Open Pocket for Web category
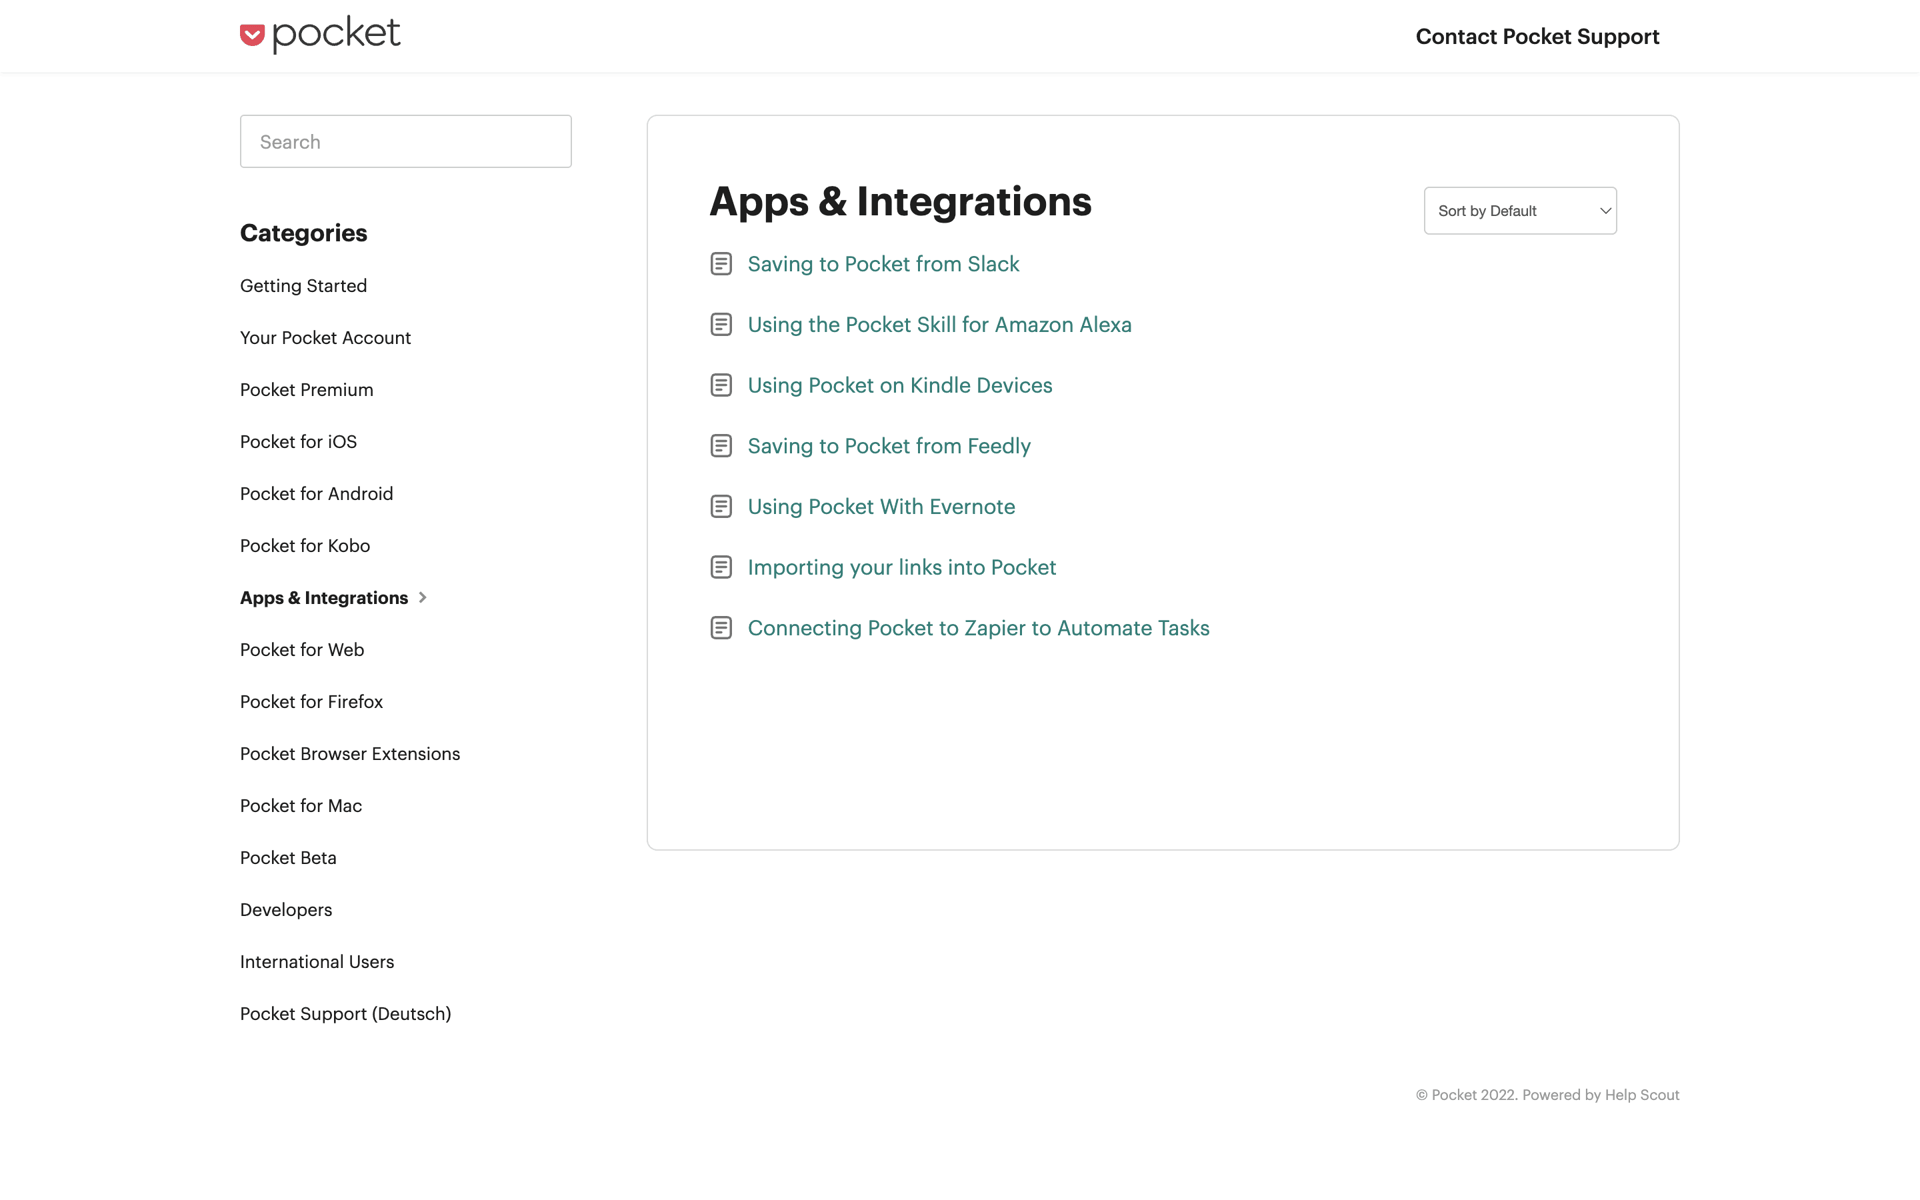This screenshot has height=1200, width=1920. (x=302, y=650)
